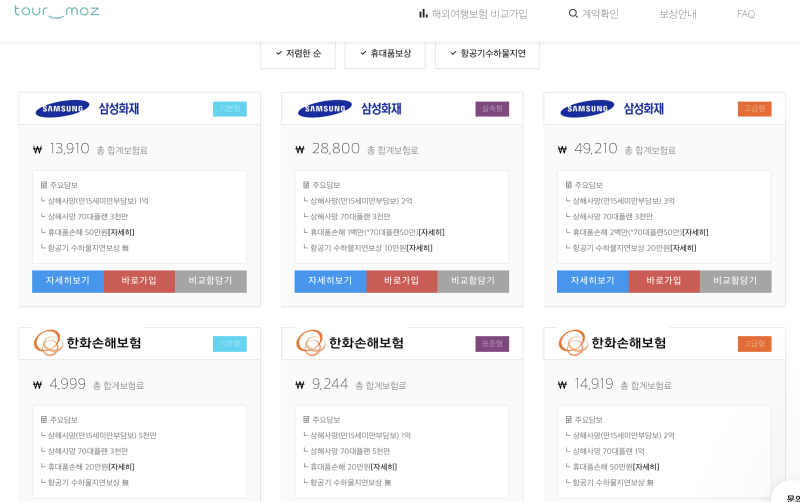Screen dimensions: 800x502
Task: Open 자세히 link for 수하물지연보상 10만원, Samsung 28,800
Action: tap(419, 248)
